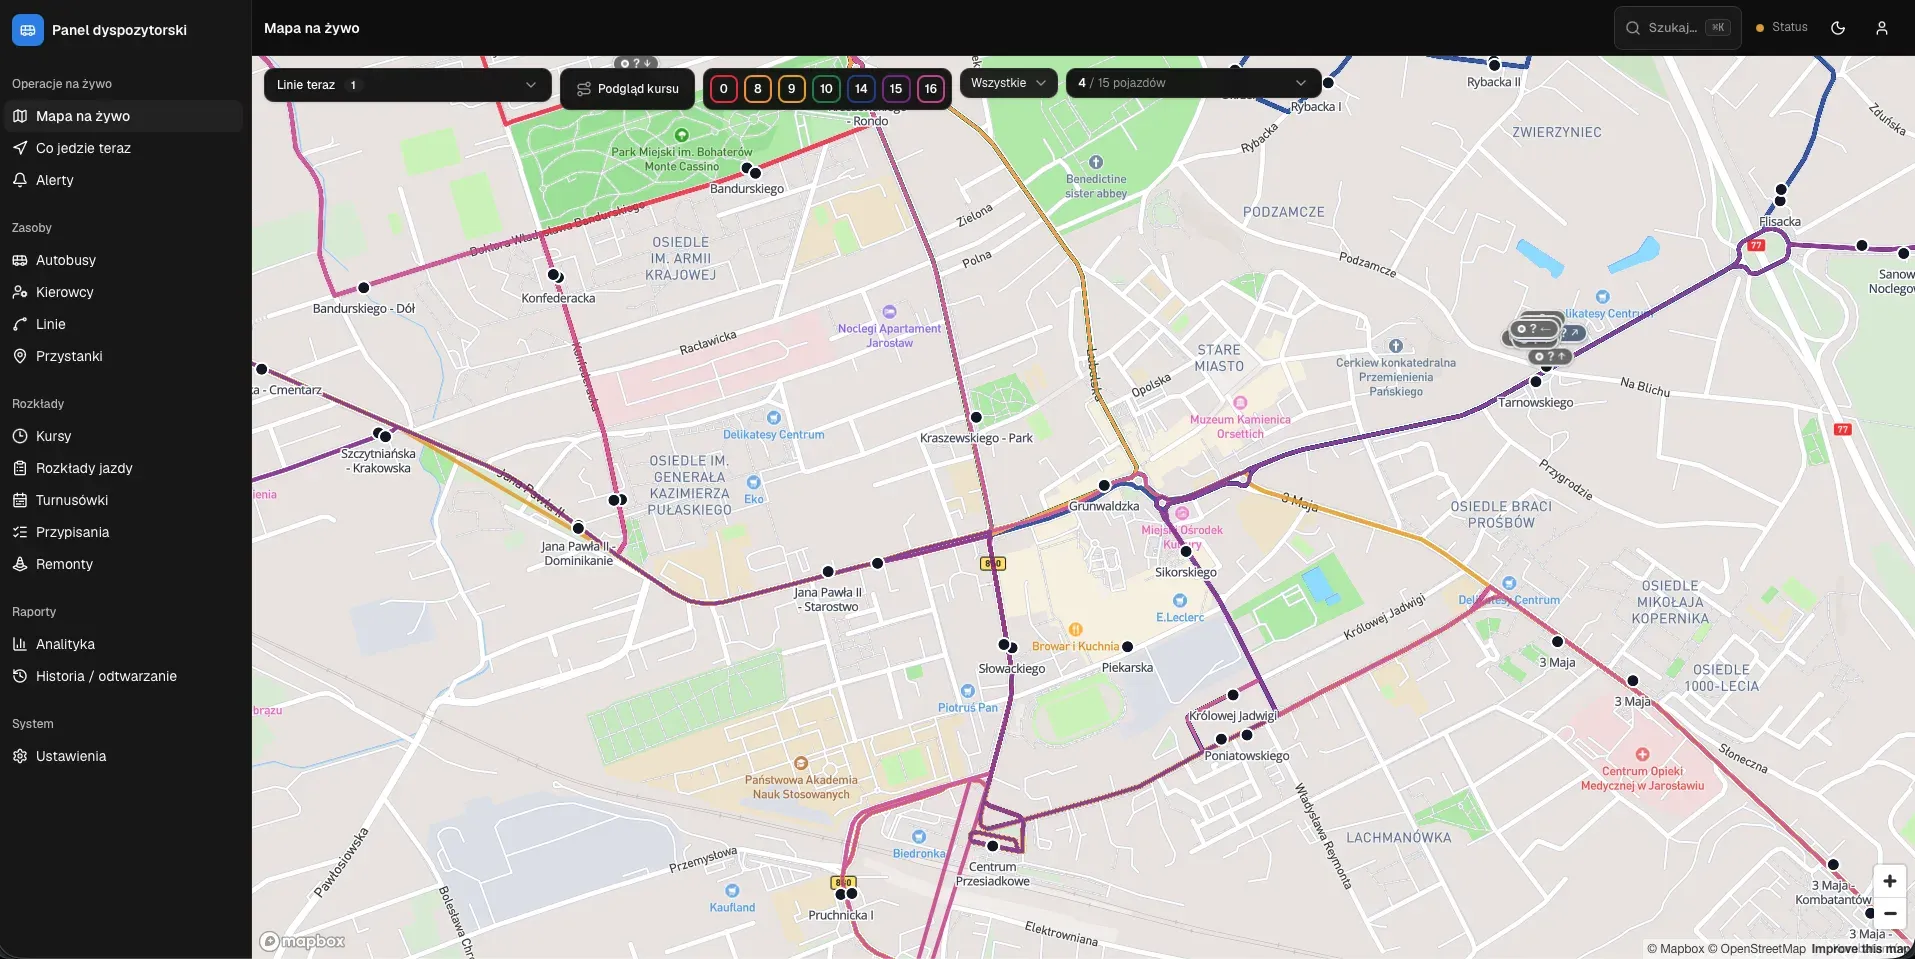Screen dimensions: 1915x959
Task: Click the Kaufland shop icon
Action: click(733, 891)
